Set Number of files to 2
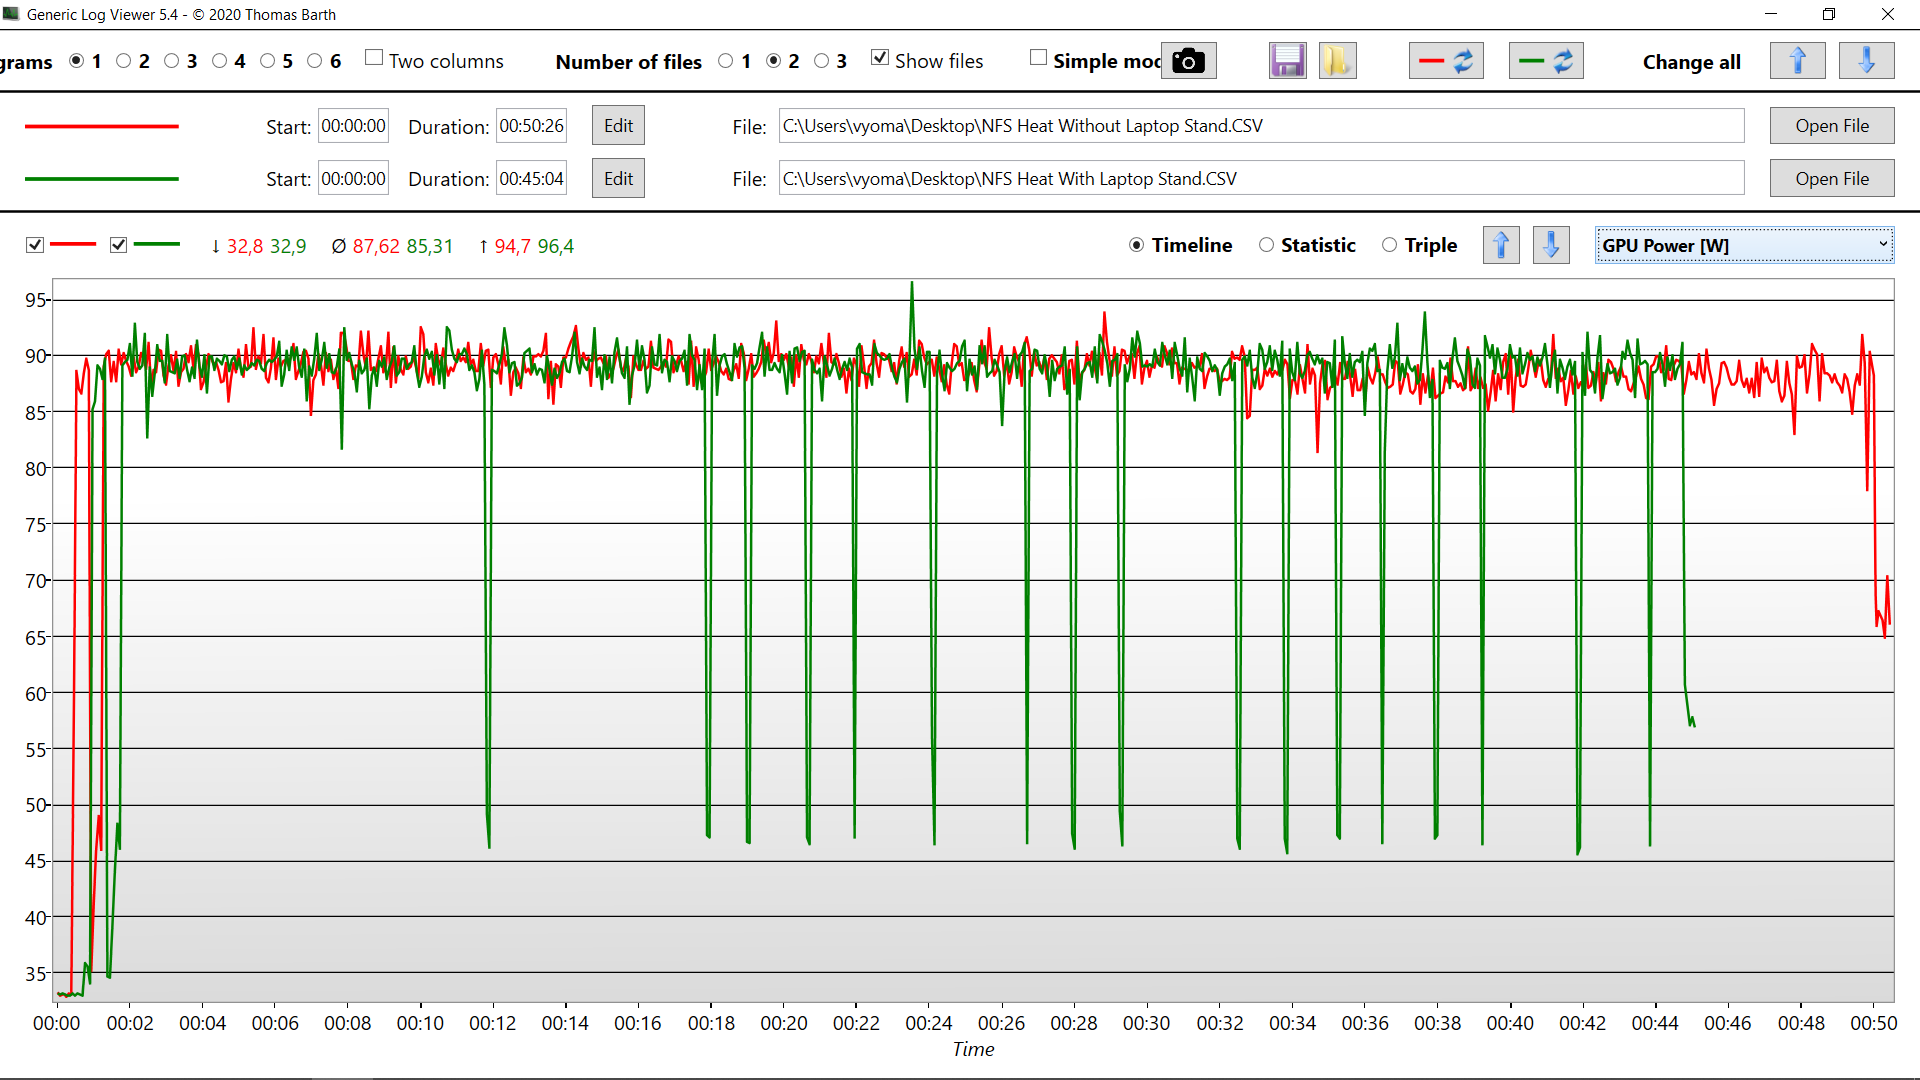1920x1080 pixels. pos(774,61)
